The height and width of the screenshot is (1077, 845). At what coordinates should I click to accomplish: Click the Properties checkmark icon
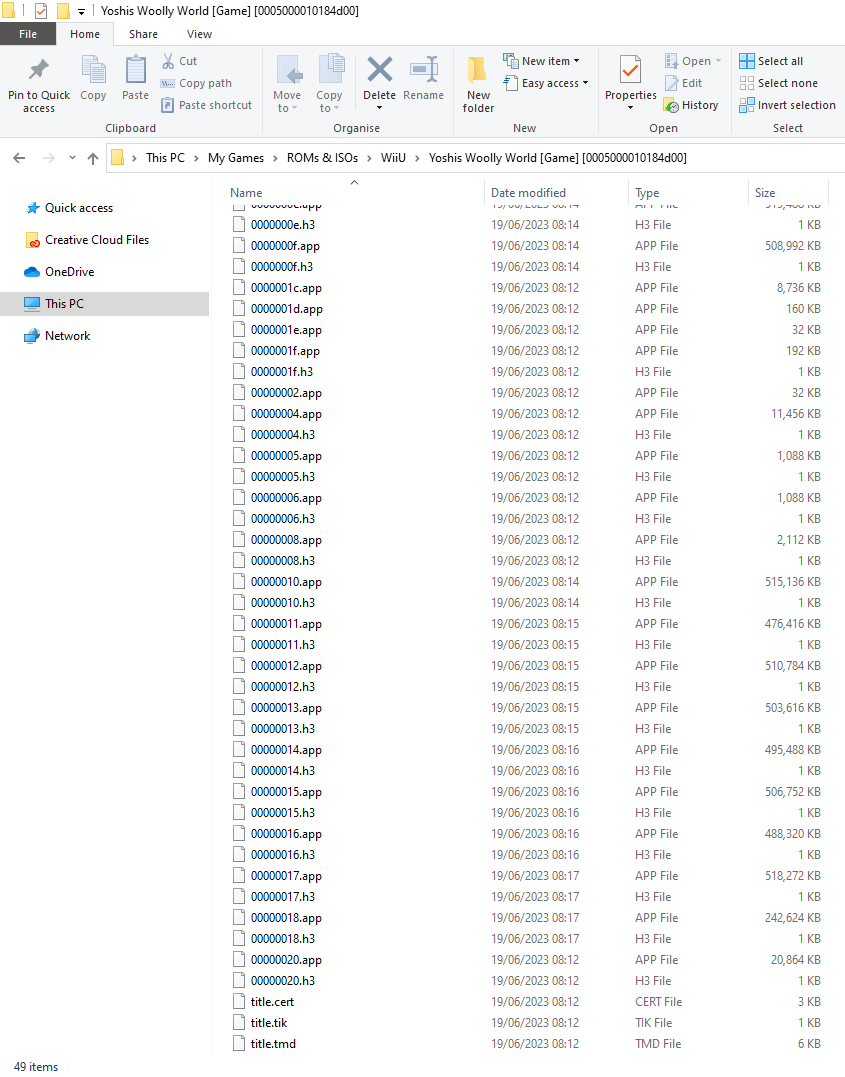point(631,69)
